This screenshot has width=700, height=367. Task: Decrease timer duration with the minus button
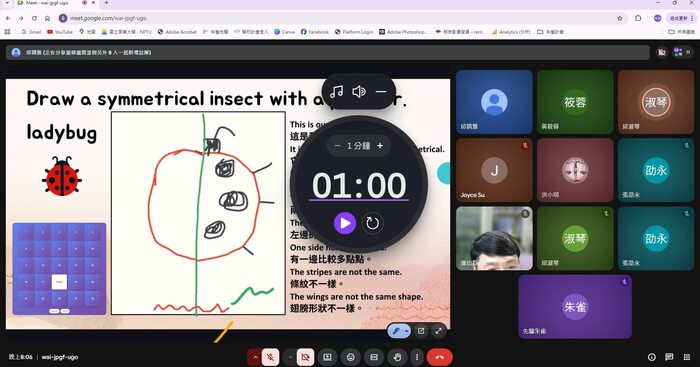[338, 146]
